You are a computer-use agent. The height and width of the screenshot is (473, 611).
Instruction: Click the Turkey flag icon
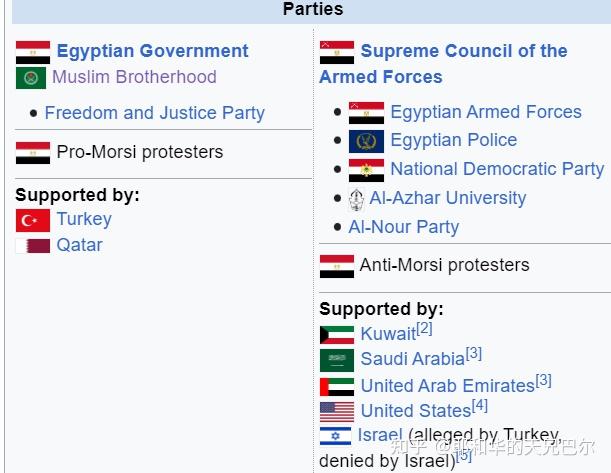click(33, 220)
